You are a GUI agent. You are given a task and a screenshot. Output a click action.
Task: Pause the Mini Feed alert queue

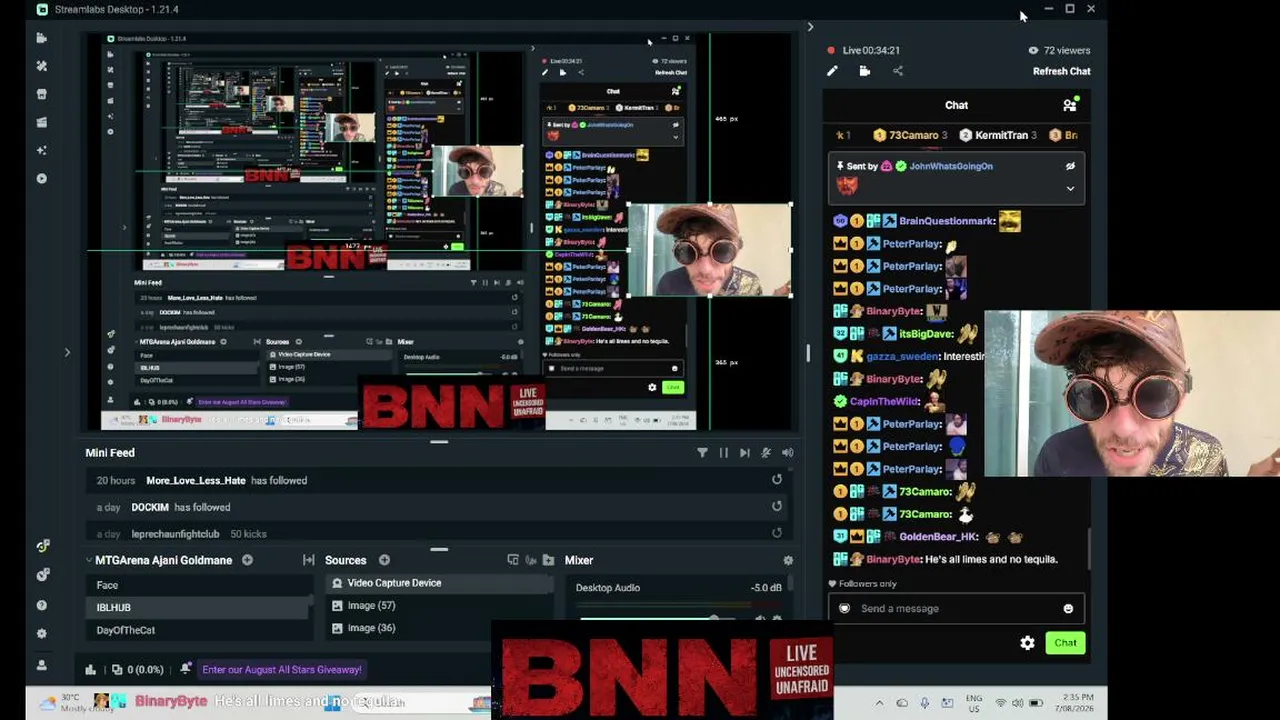tap(724, 453)
